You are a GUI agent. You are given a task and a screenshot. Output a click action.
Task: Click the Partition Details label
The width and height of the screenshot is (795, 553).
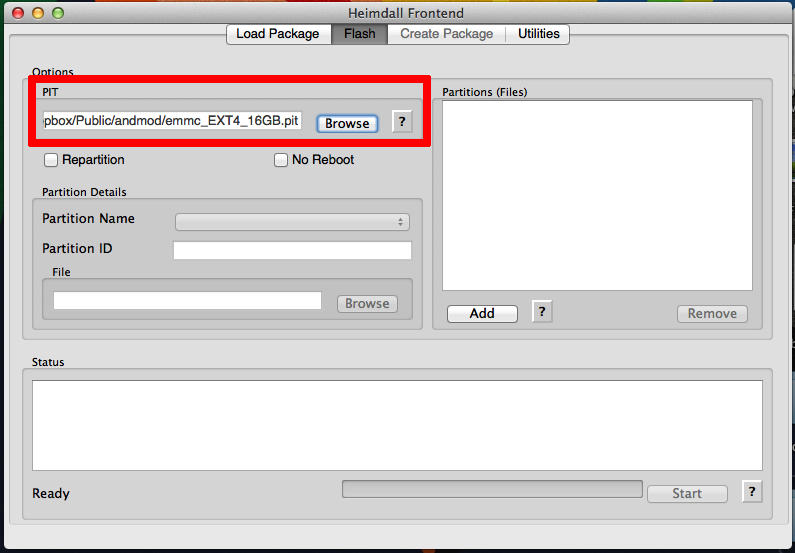coord(84,192)
